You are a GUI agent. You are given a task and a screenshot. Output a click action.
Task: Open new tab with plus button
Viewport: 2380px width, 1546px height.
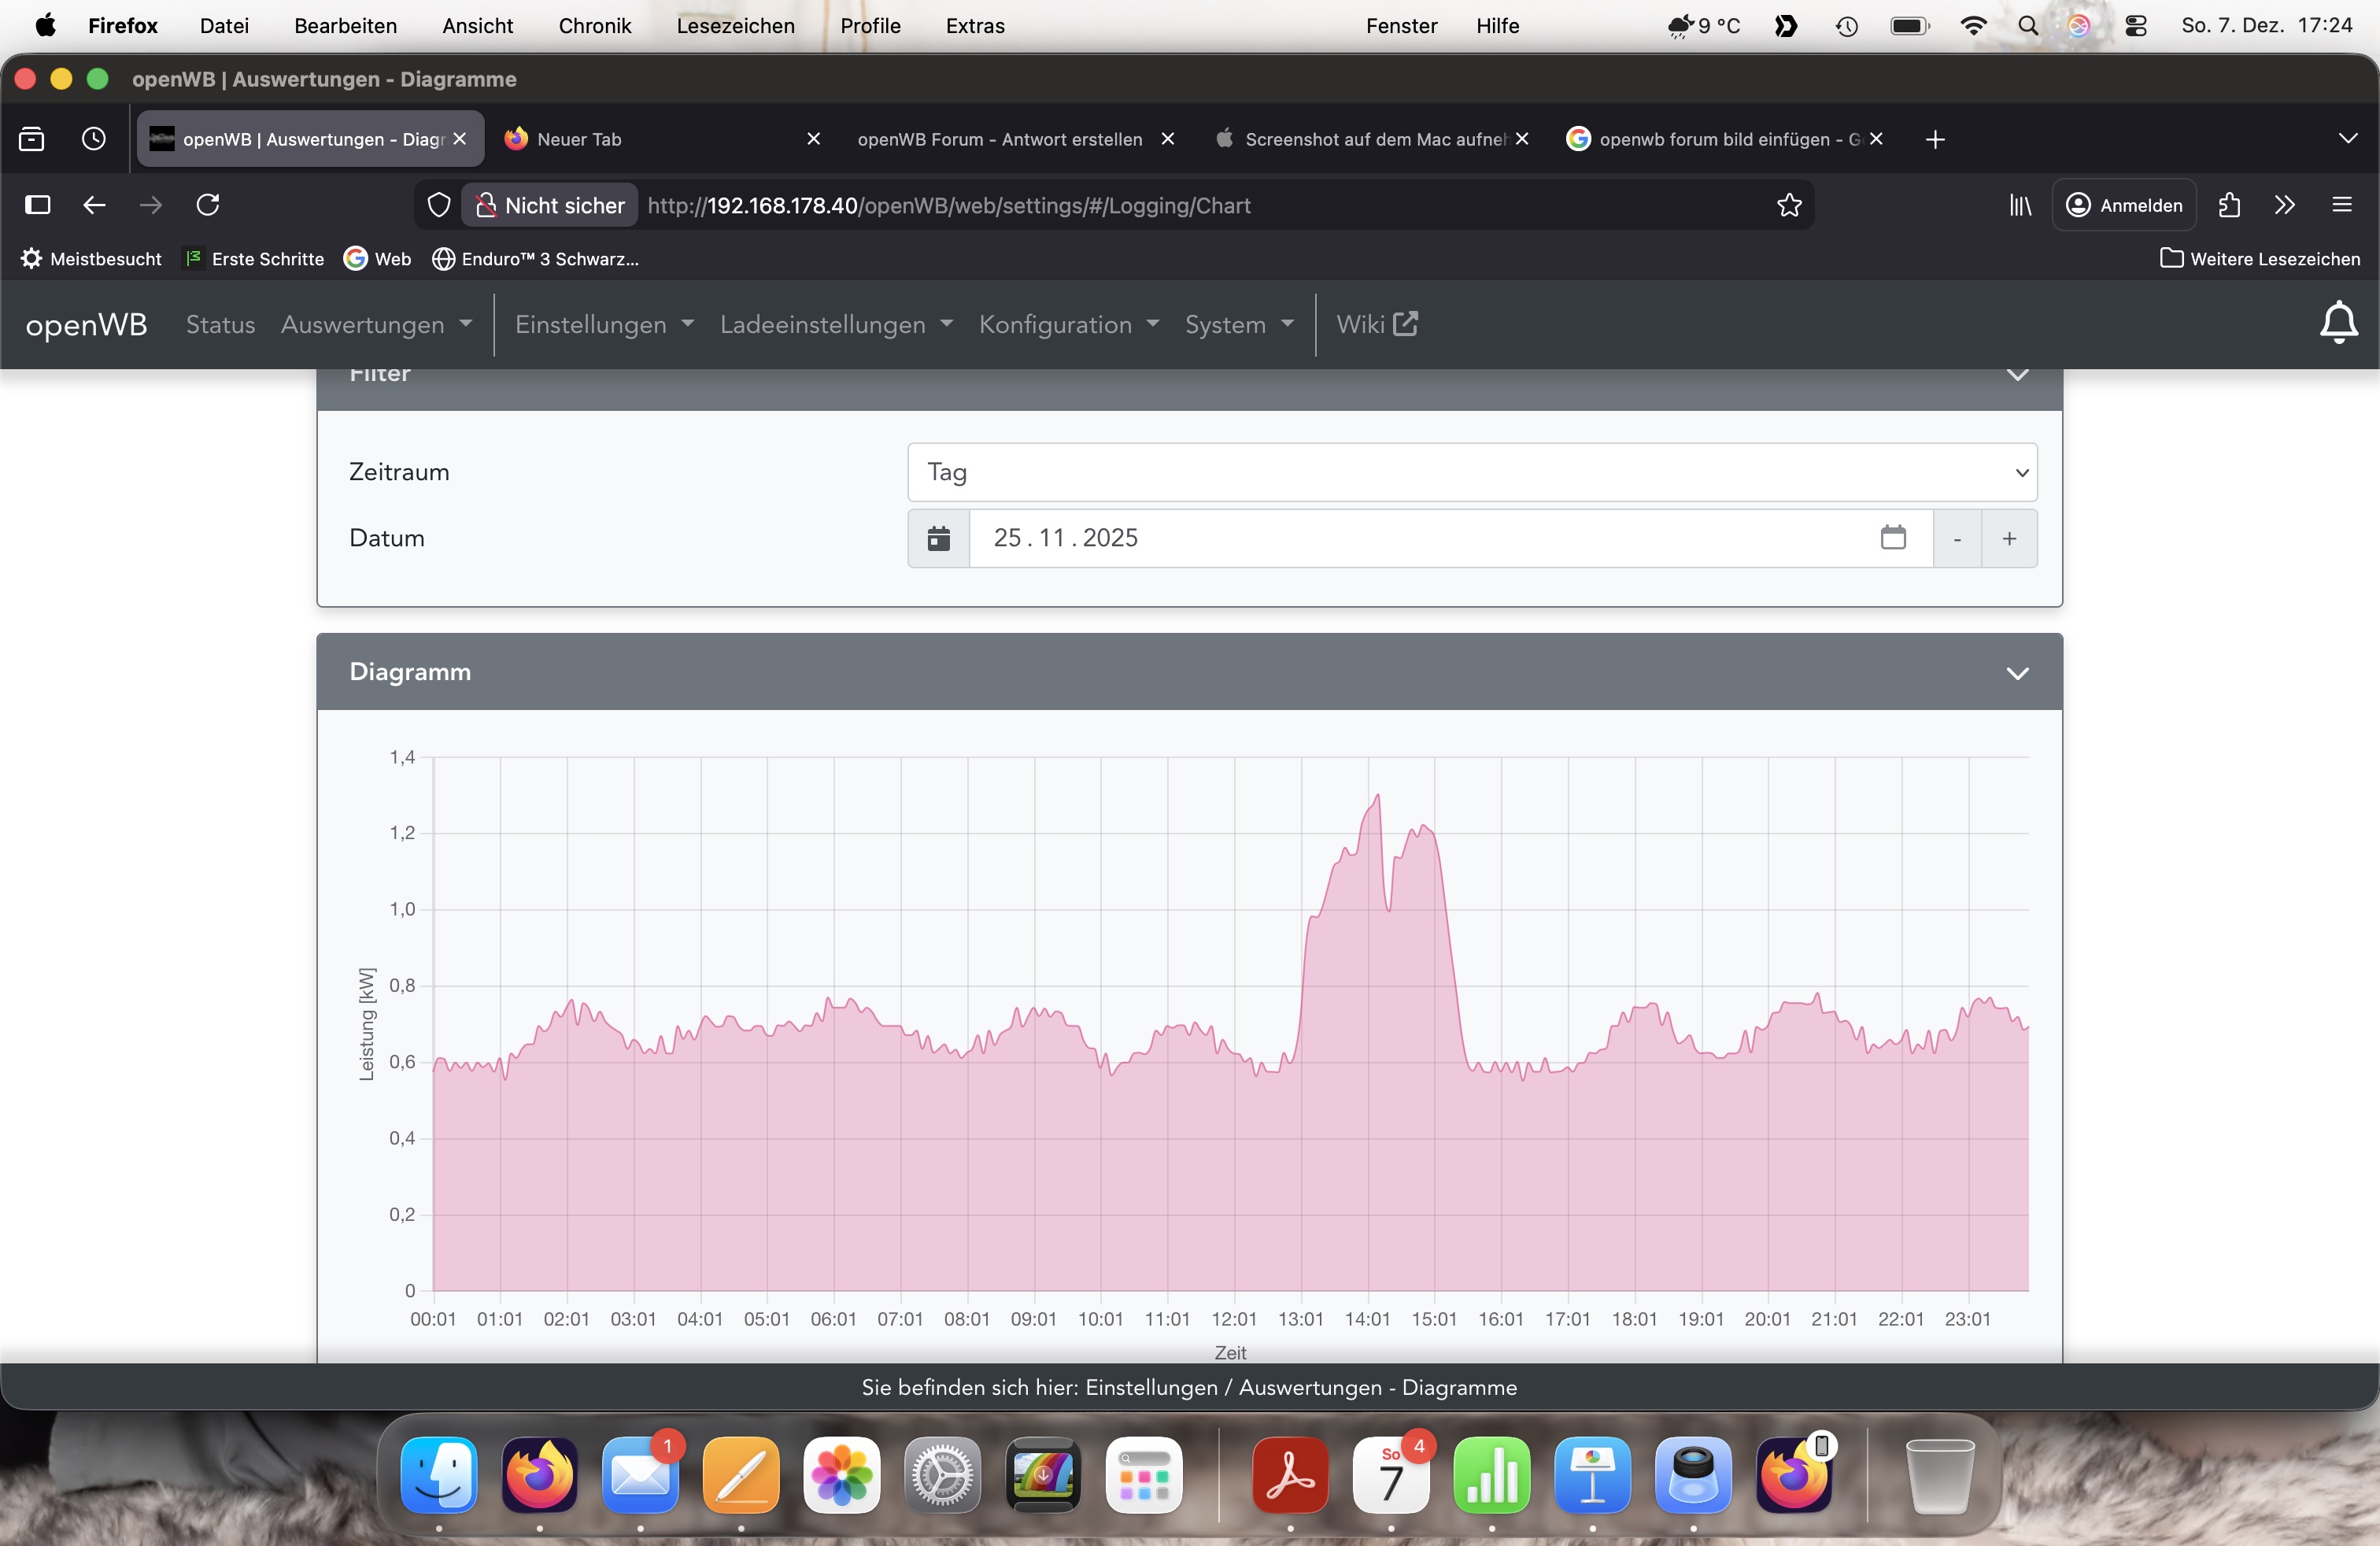point(1935,139)
